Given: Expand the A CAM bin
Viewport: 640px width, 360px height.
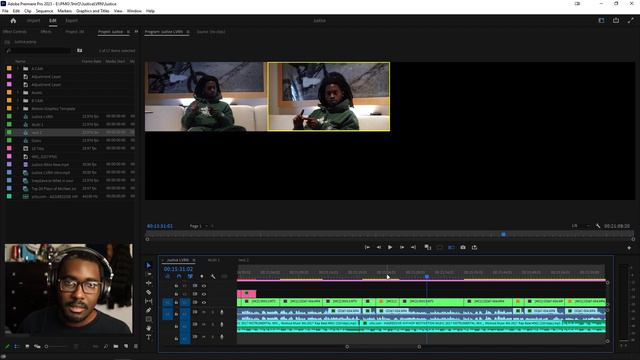Looking at the screenshot, I should point(18,69).
